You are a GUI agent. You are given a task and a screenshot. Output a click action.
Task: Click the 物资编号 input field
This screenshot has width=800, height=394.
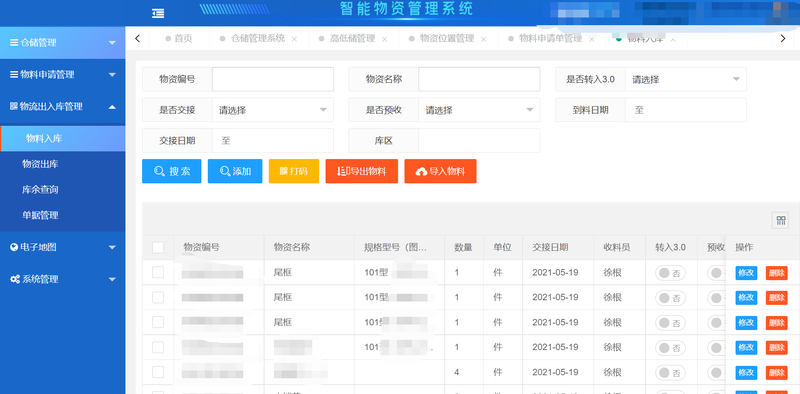[273, 80]
